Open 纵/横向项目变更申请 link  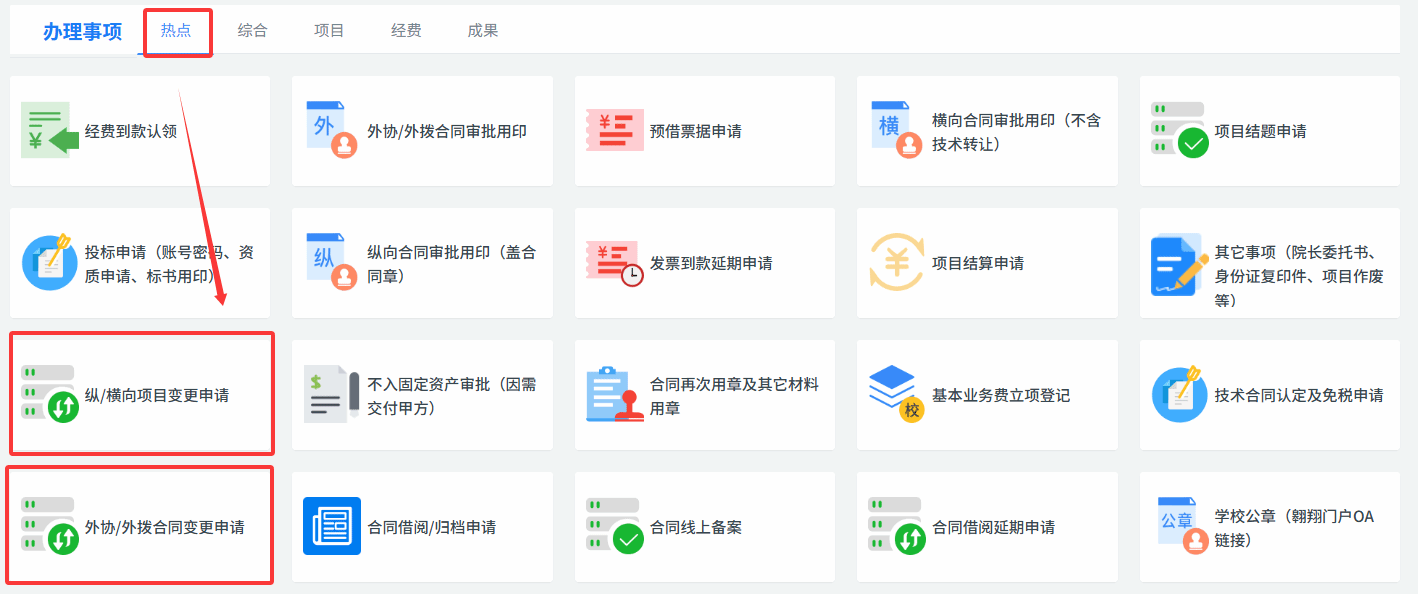tap(157, 395)
